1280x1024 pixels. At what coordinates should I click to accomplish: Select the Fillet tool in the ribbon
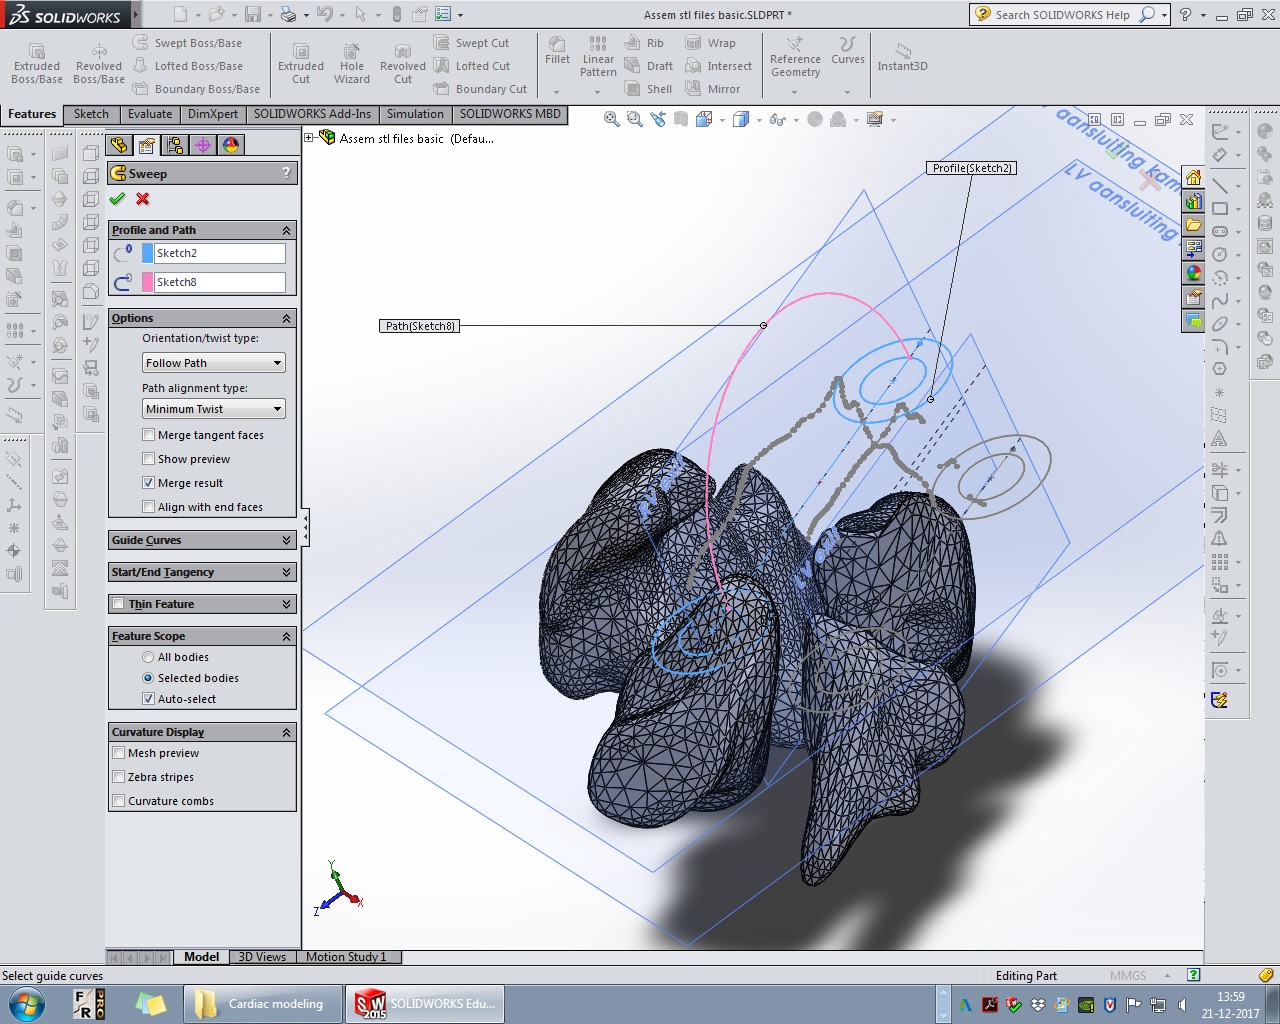pyautogui.click(x=557, y=51)
